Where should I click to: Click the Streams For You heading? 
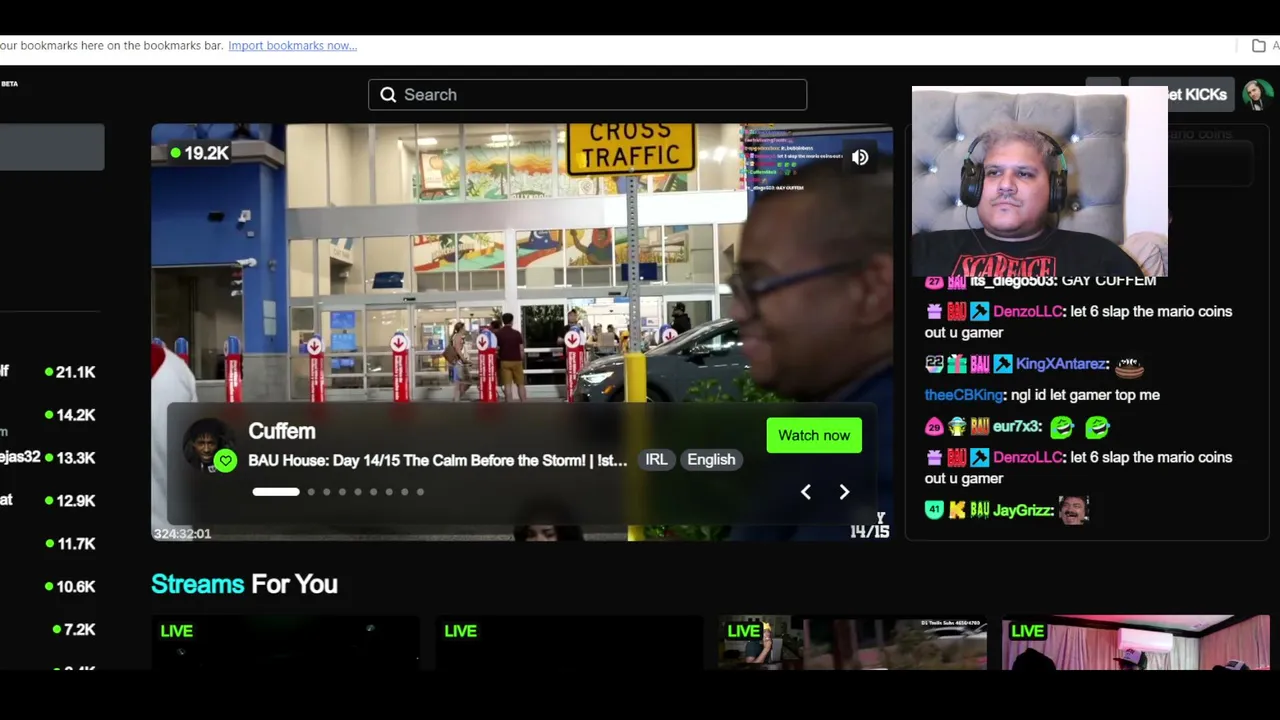(244, 584)
